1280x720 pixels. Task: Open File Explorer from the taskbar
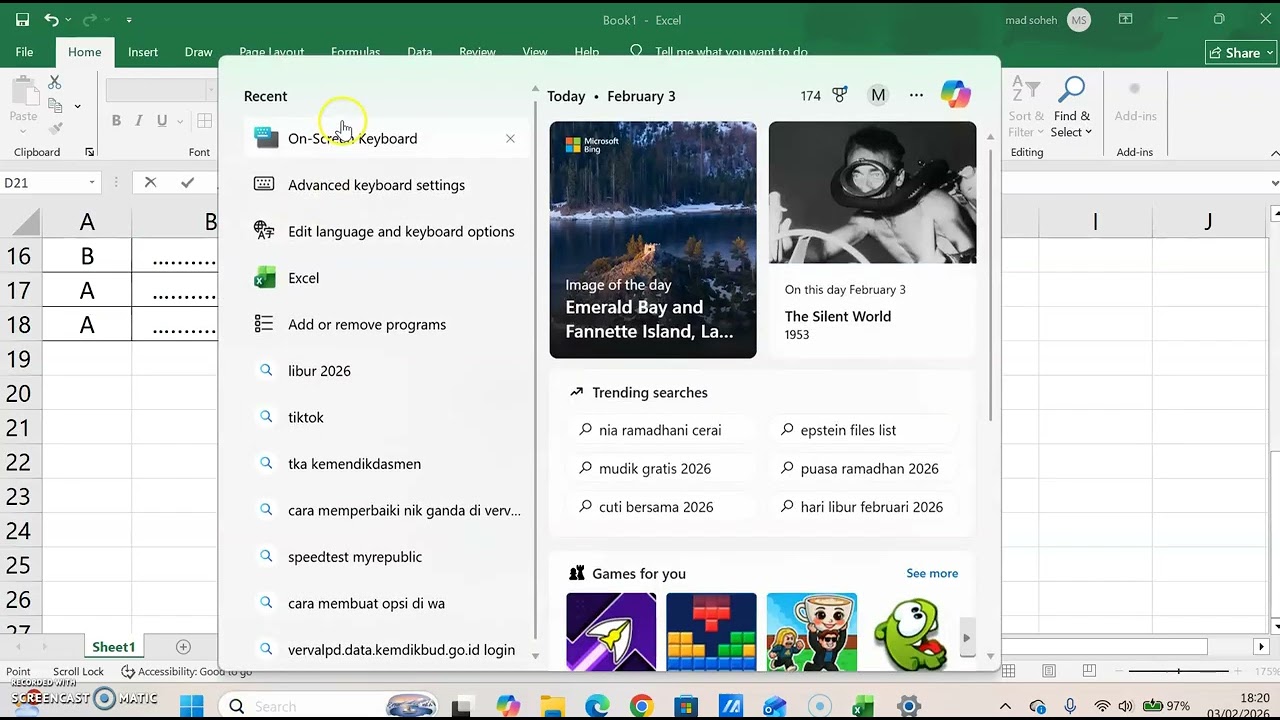pyautogui.click(x=553, y=706)
